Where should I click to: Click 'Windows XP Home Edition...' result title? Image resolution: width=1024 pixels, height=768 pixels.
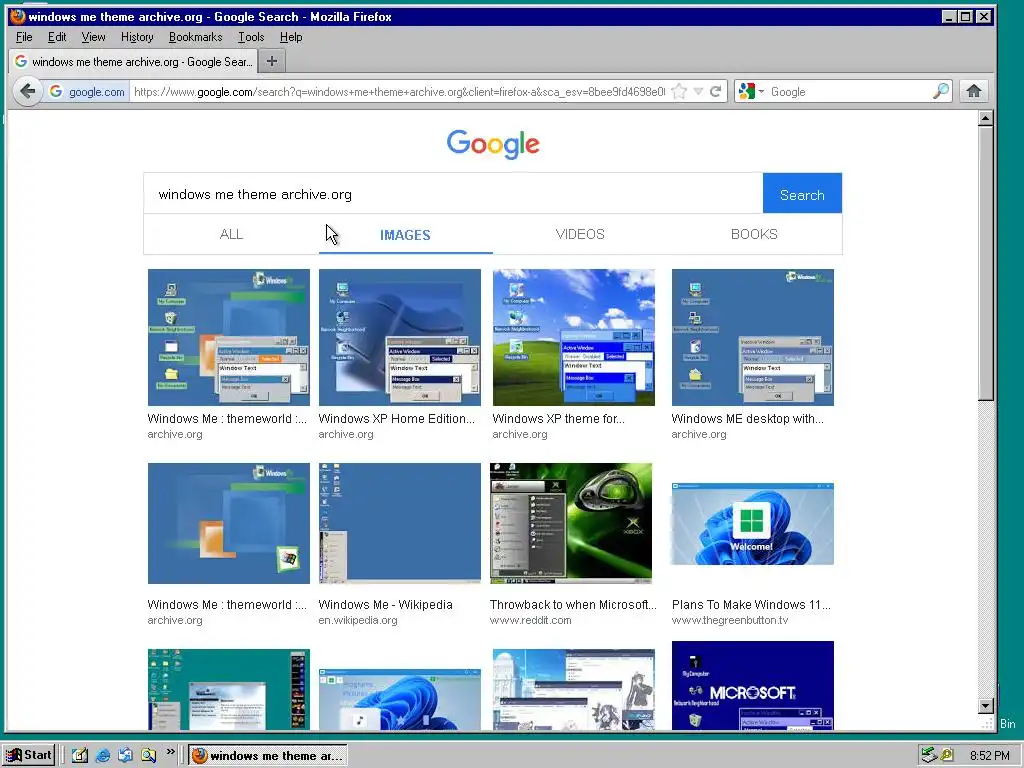[x=396, y=419]
